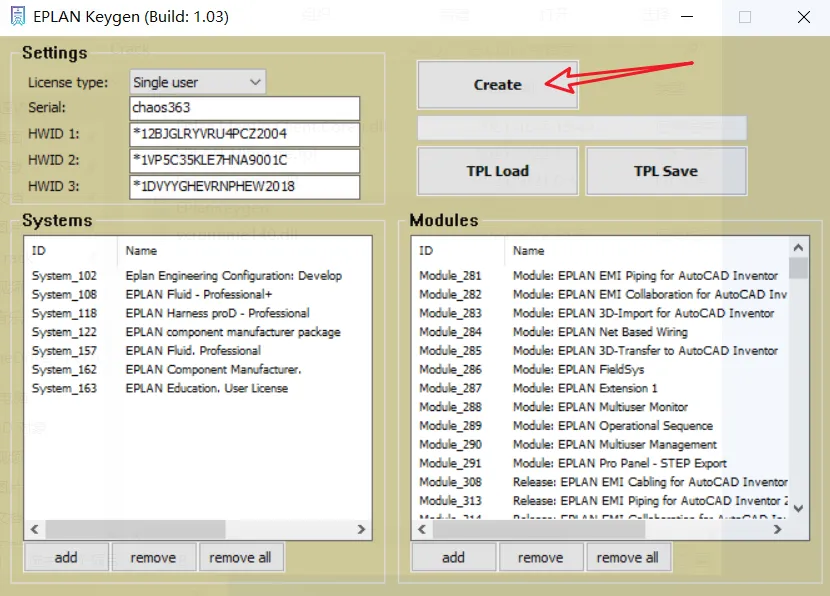
Task: Click the Modules horizontal scrollbar thumb
Action: (x=539, y=529)
